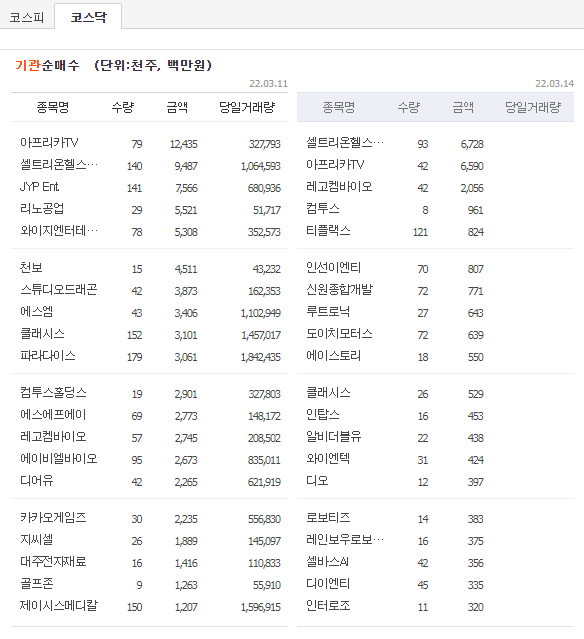Click the 12,435 amount for 아프리카TV
584x639 pixels.
(x=183, y=144)
